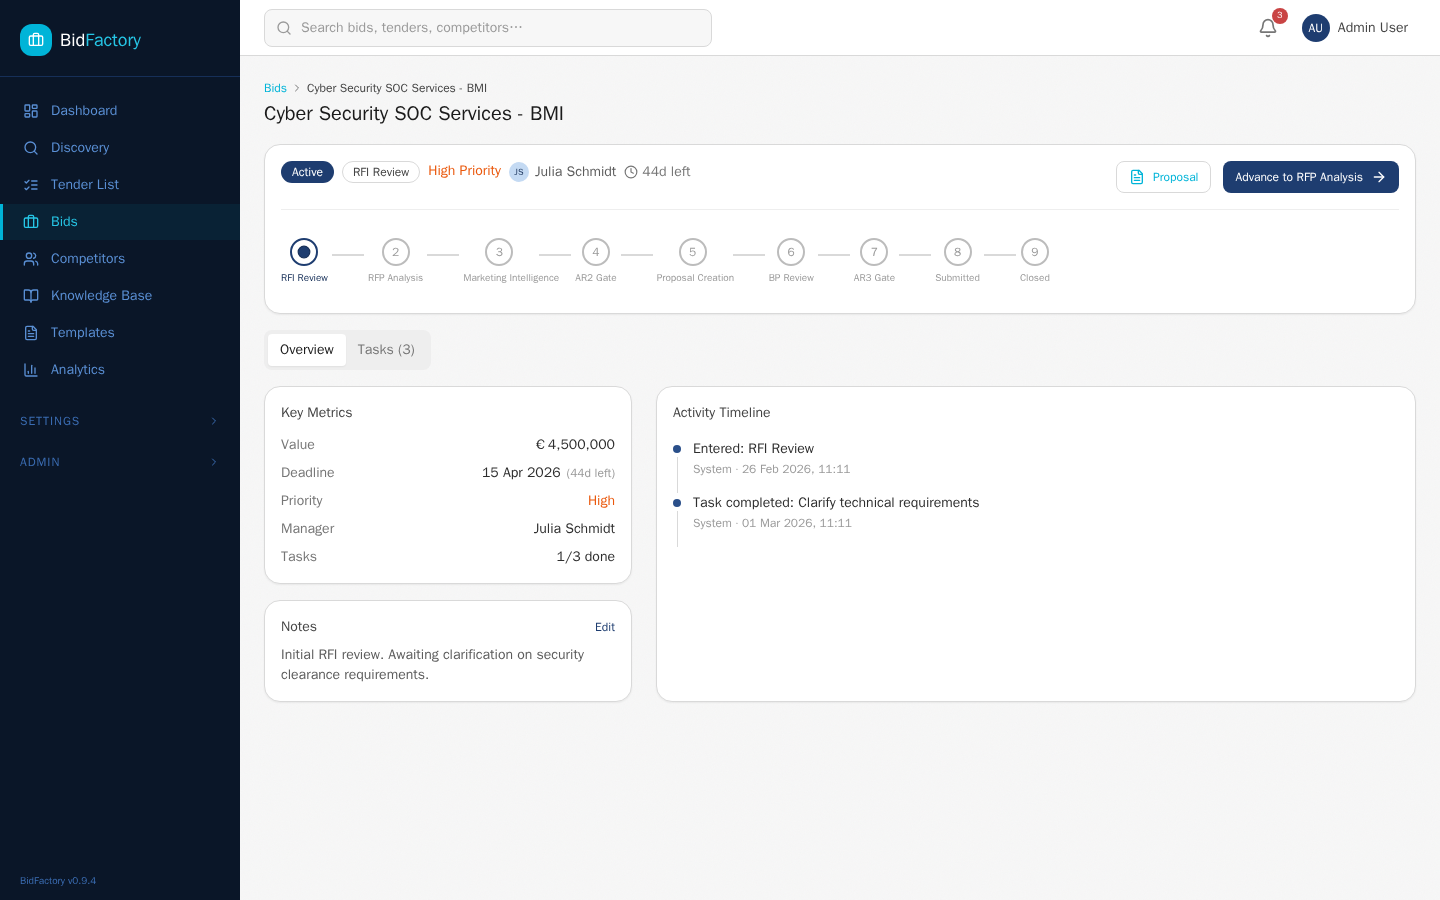The height and width of the screenshot is (900, 1440).
Task: Open Tender List in sidebar
Action: coord(120,185)
